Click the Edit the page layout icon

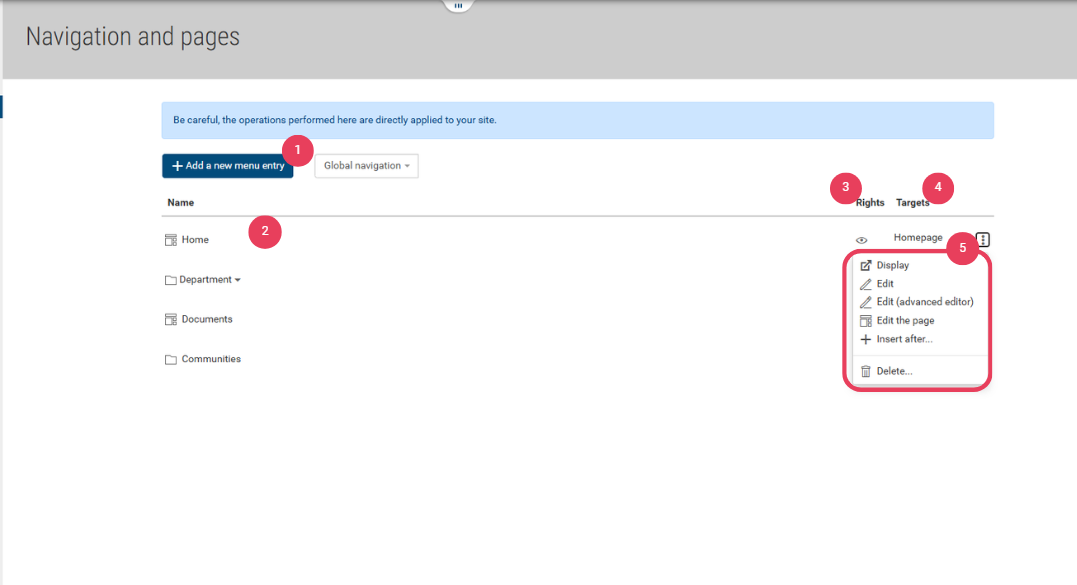pyautogui.click(x=866, y=321)
